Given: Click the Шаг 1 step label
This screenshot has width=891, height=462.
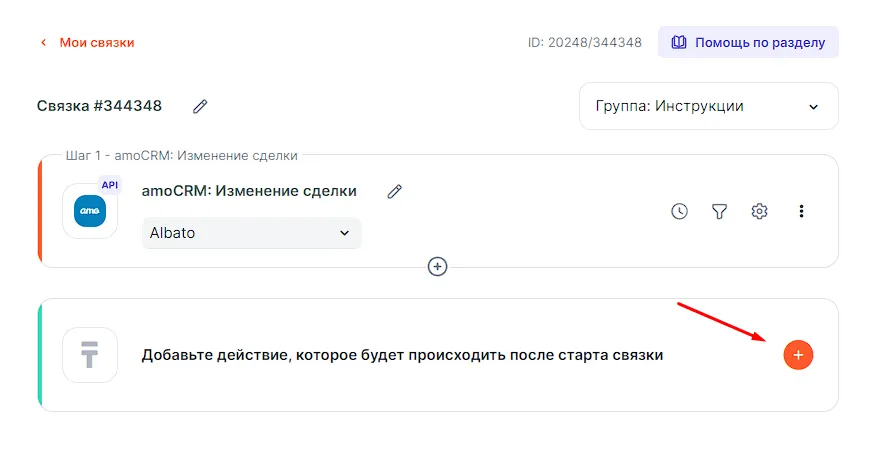Looking at the screenshot, I should (x=181, y=156).
